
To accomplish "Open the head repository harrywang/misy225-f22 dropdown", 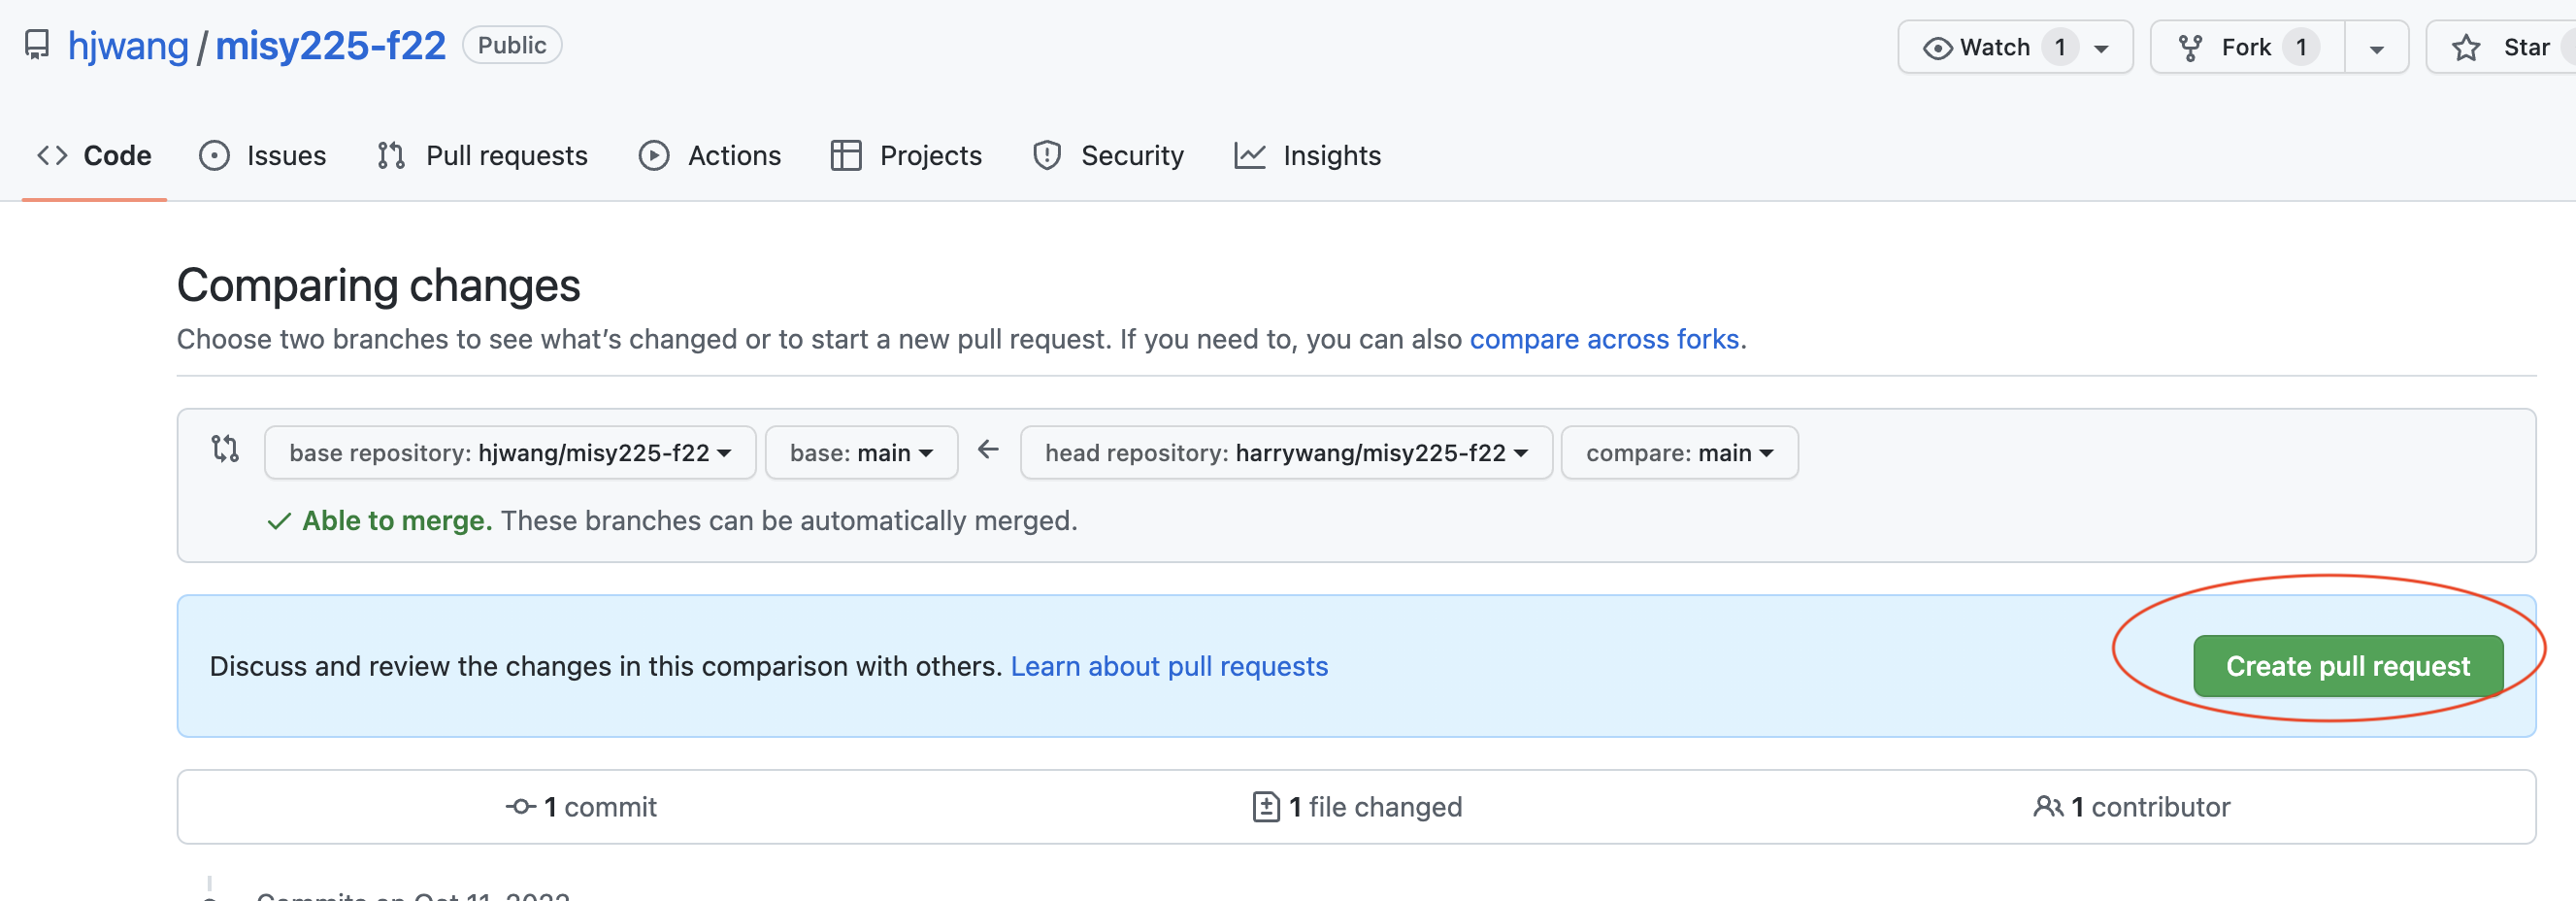I will pos(1286,453).
